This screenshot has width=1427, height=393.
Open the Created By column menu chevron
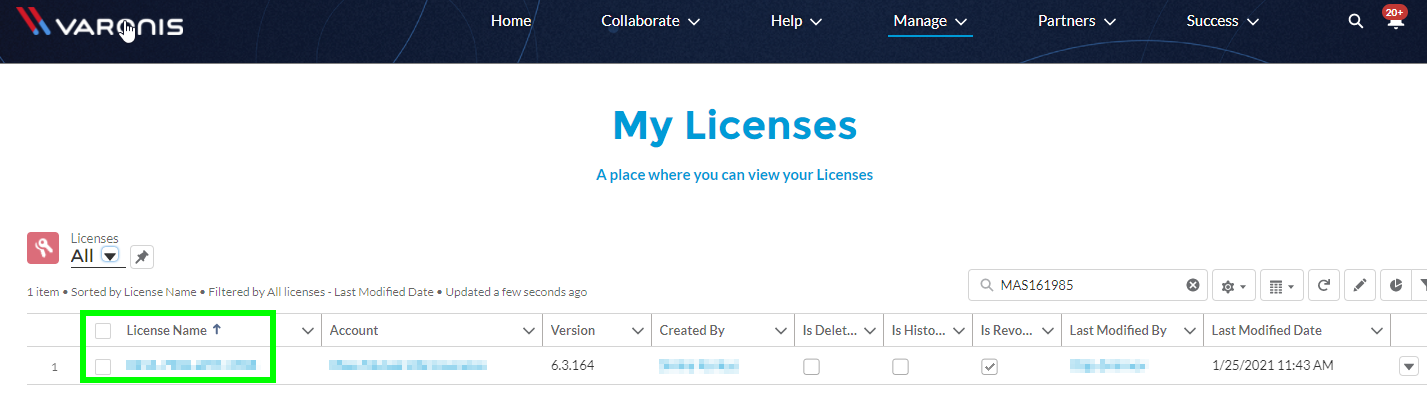point(780,331)
